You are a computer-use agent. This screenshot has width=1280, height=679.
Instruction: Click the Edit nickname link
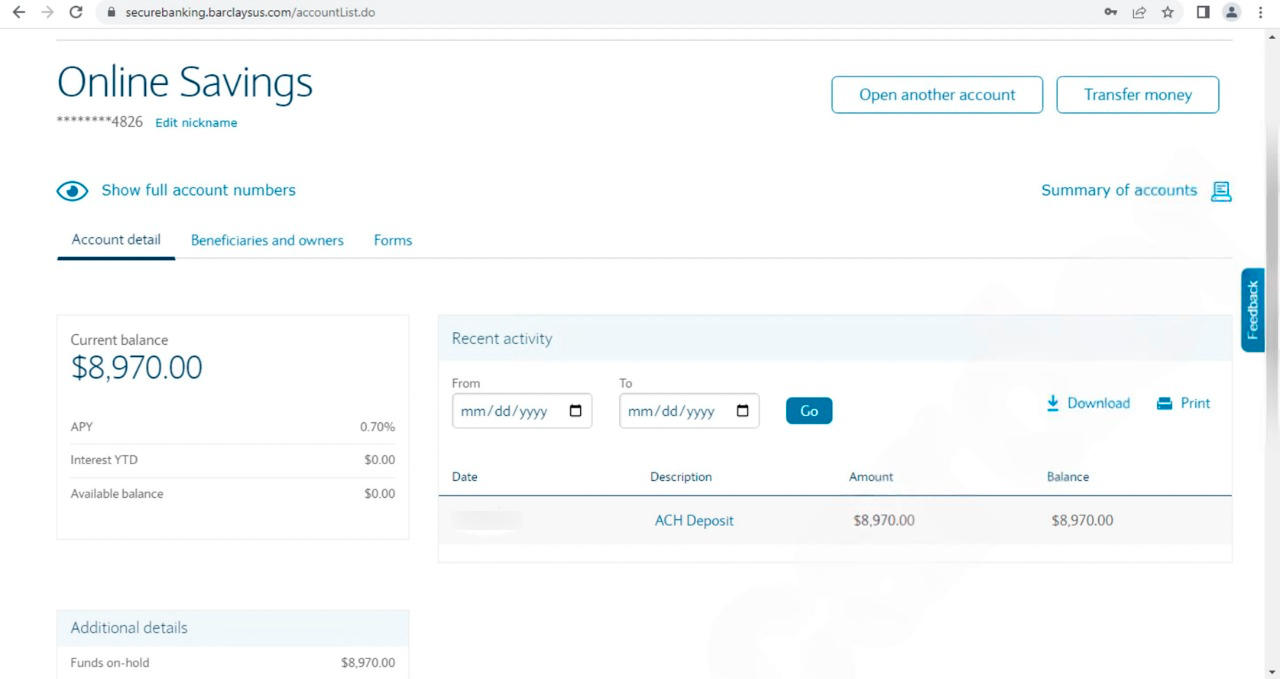[196, 123]
